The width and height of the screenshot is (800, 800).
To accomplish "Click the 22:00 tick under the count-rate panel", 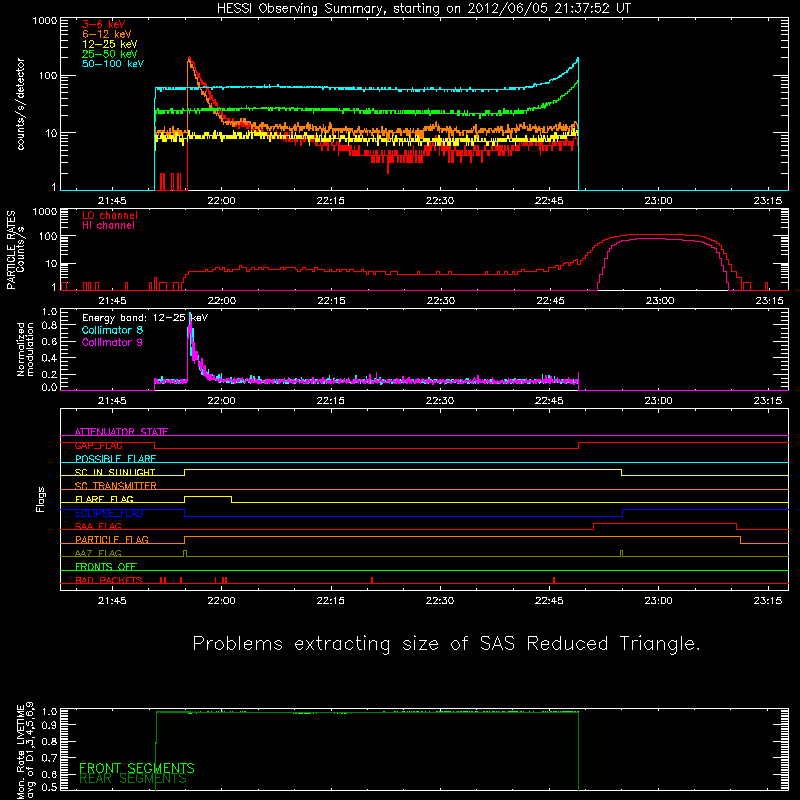I will click(x=221, y=201).
